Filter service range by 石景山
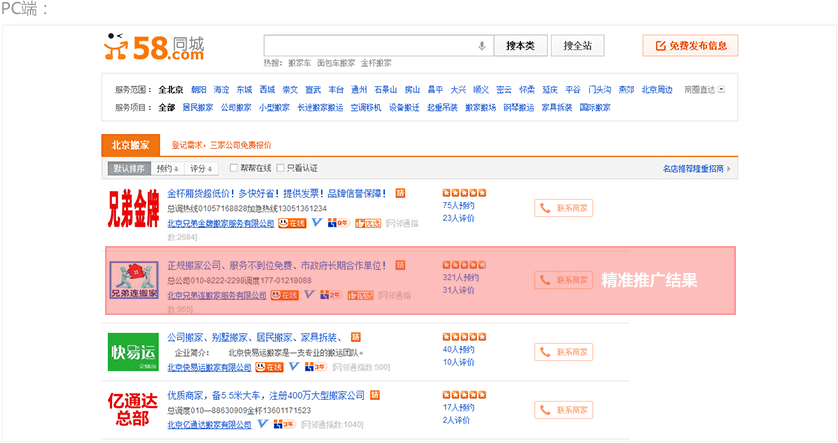The height and width of the screenshot is (443, 838). click(x=385, y=90)
